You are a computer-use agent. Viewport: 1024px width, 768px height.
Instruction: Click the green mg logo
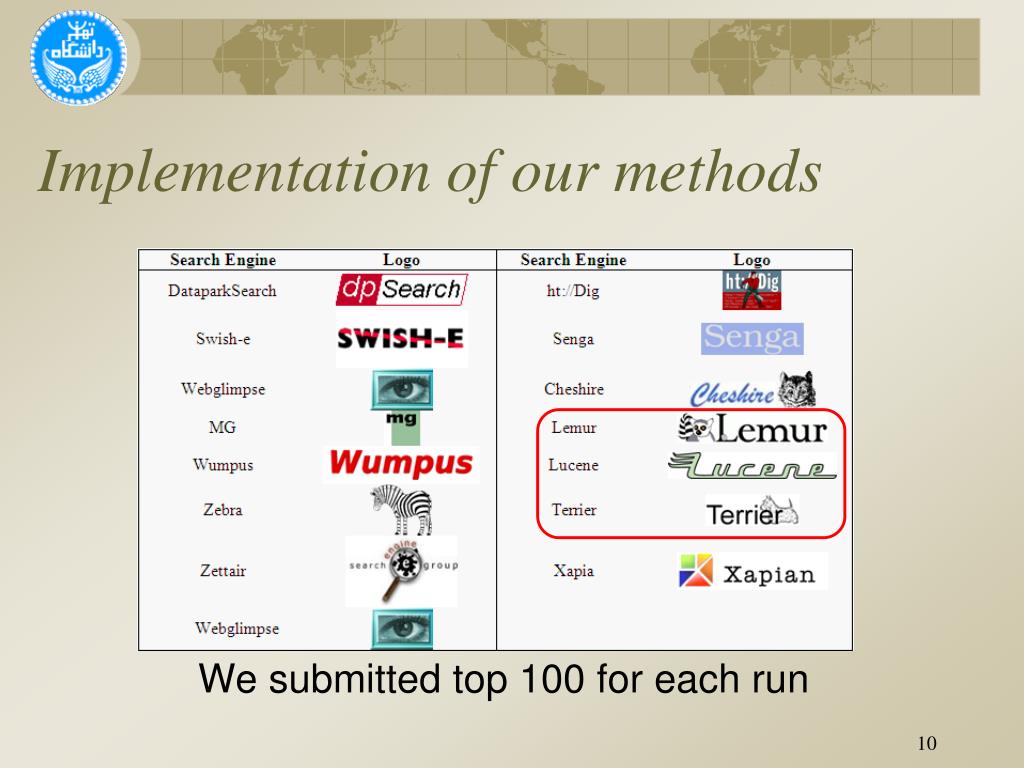pyautogui.click(x=402, y=428)
